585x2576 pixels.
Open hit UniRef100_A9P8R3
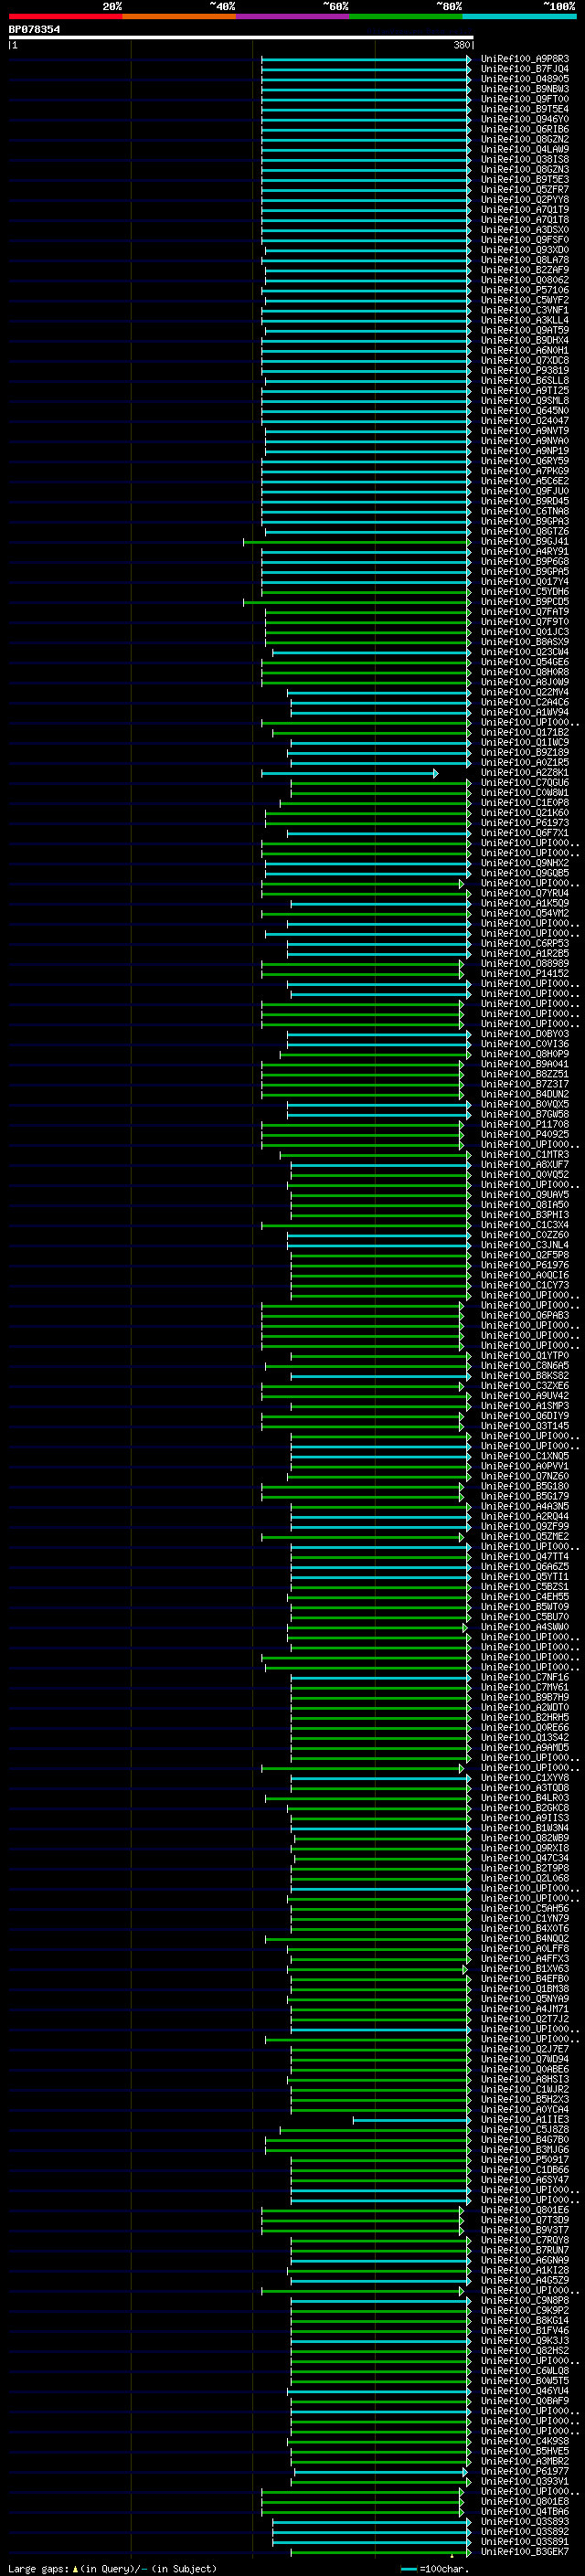[524, 59]
